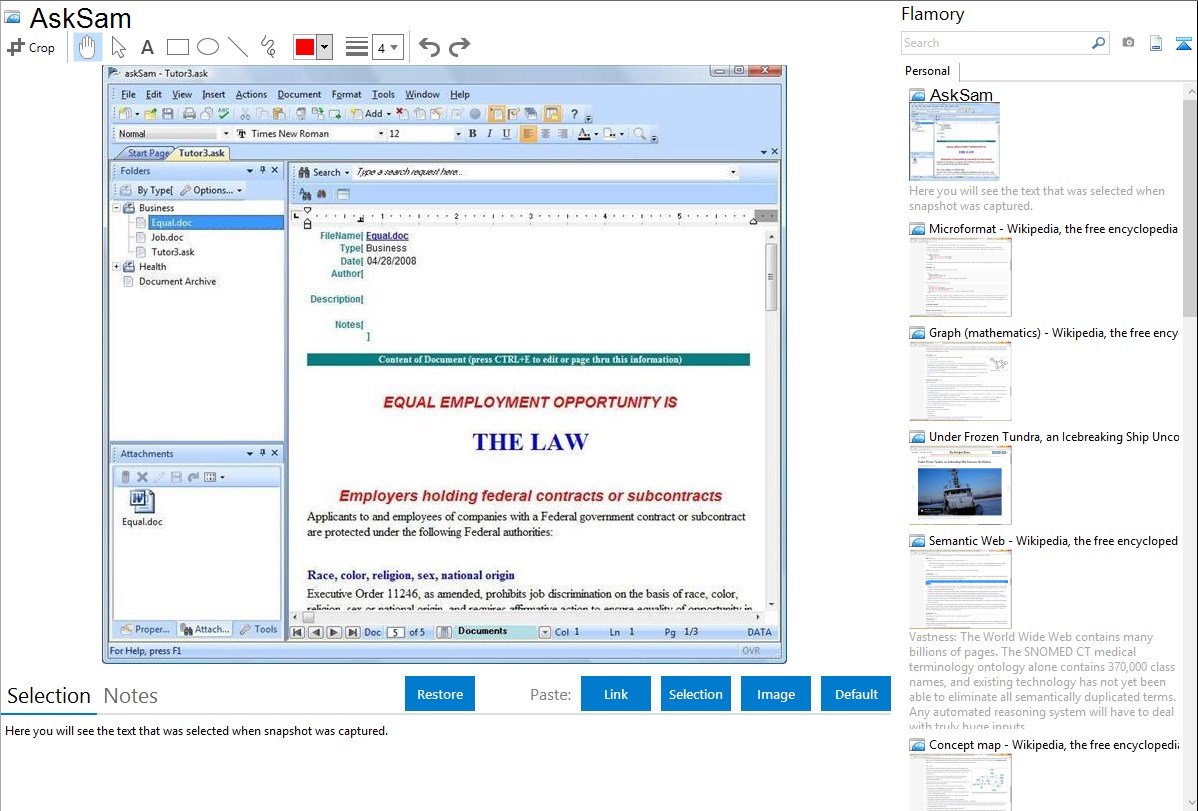Open the File menu in askSam

tap(128, 95)
